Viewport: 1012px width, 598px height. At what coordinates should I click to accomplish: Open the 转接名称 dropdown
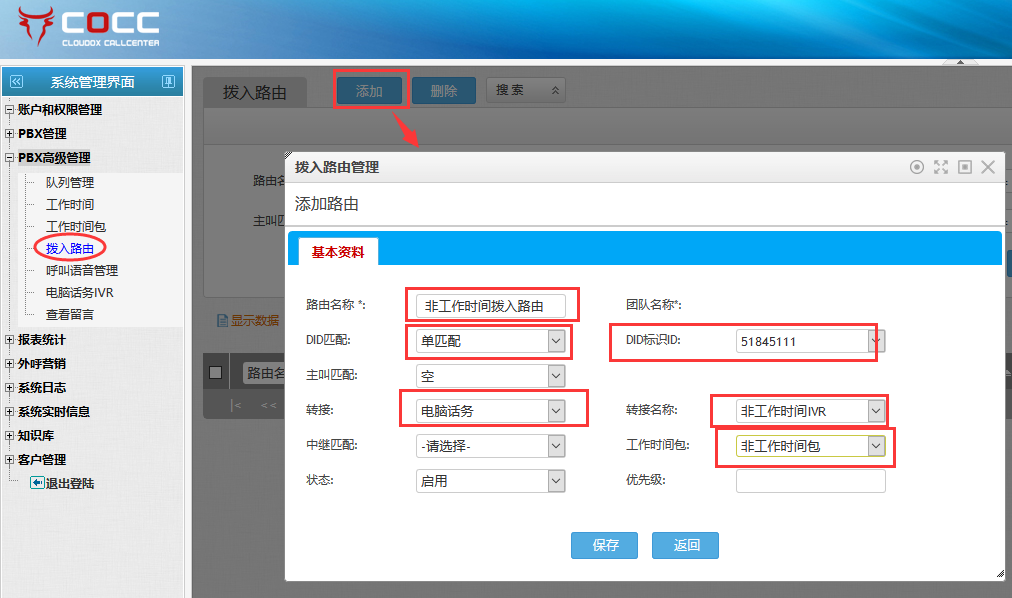pos(876,411)
